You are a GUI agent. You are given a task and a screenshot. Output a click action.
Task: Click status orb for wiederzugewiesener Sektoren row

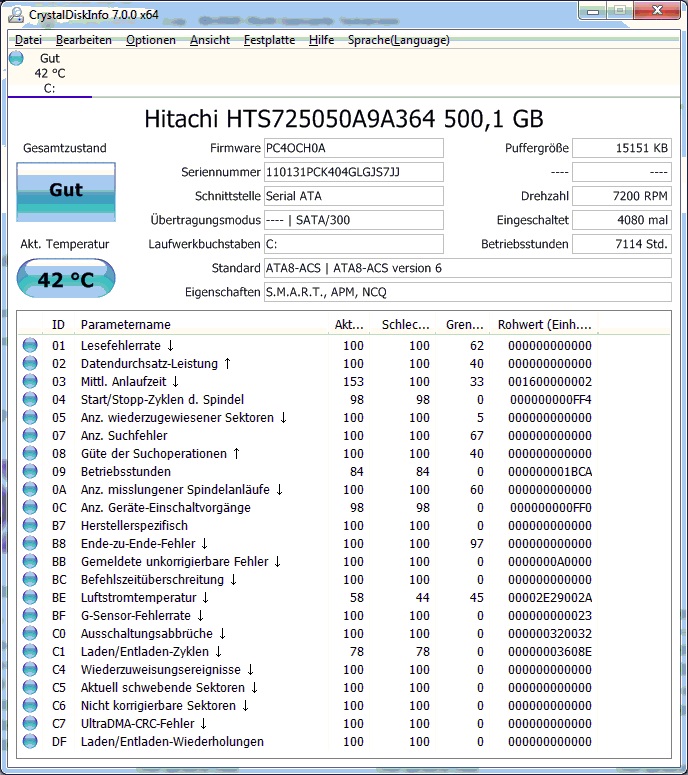30,417
